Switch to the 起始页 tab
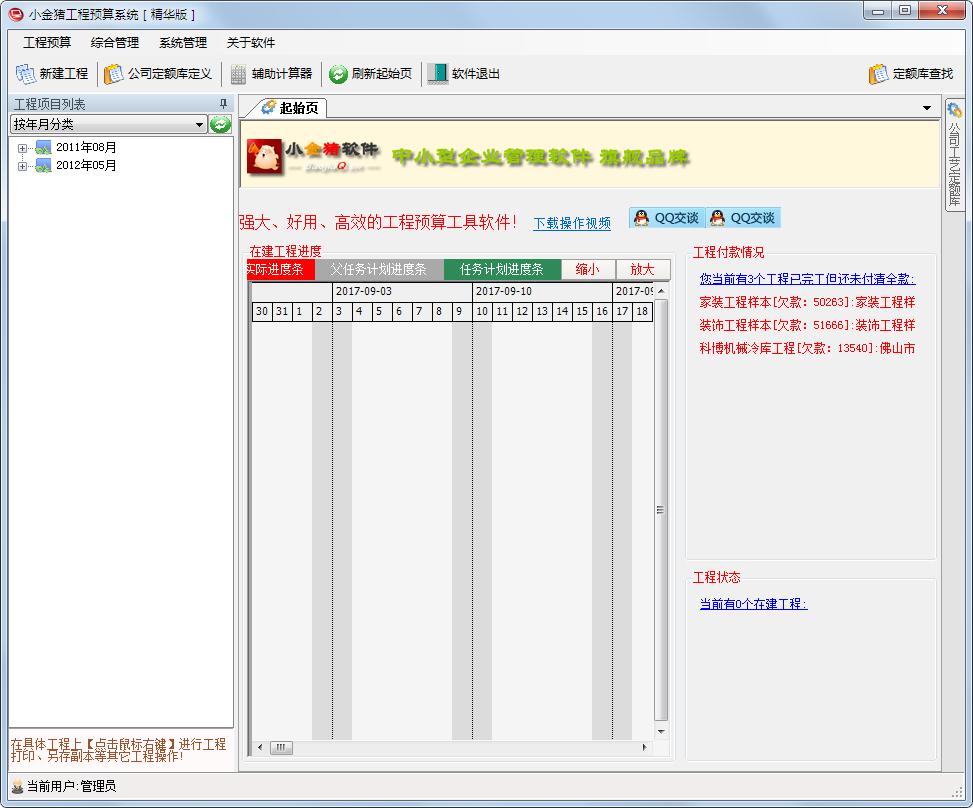973x808 pixels. pos(289,108)
